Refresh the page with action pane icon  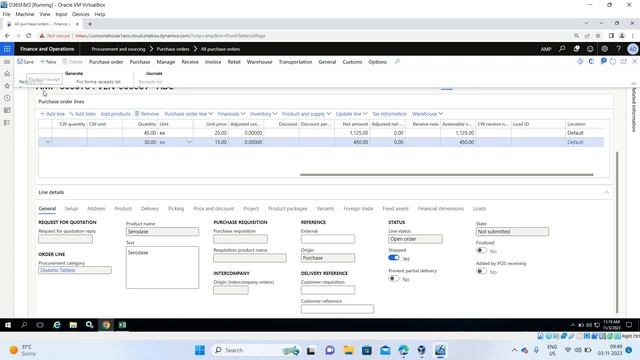click(x=613, y=62)
